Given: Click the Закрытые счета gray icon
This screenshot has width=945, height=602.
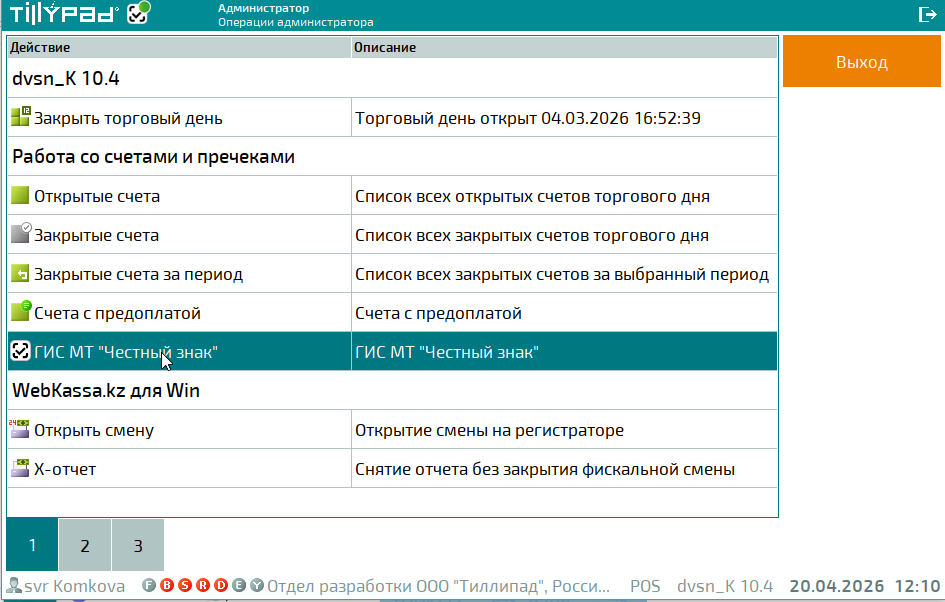Looking at the screenshot, I should tap(20, 234).
